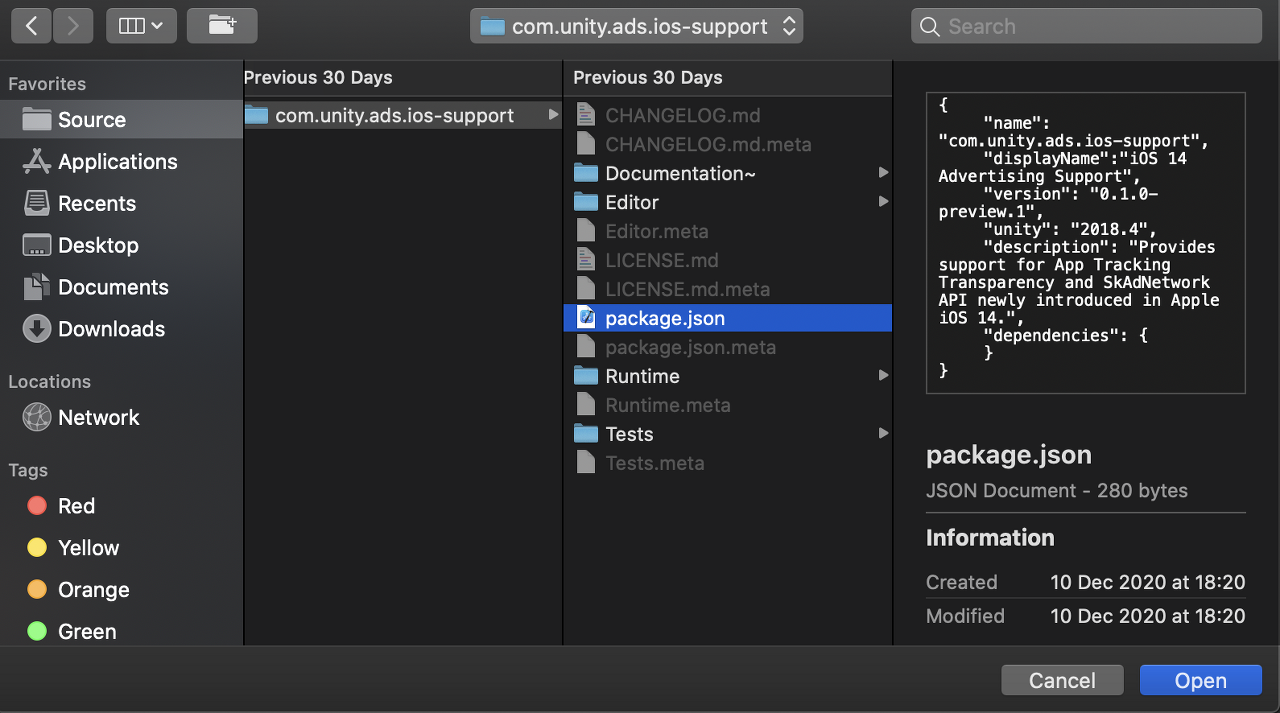Screen dimensions: 1280x713
Task: Expand arrow next to com.unity.ads.ios-support folder
Action: 553,115
